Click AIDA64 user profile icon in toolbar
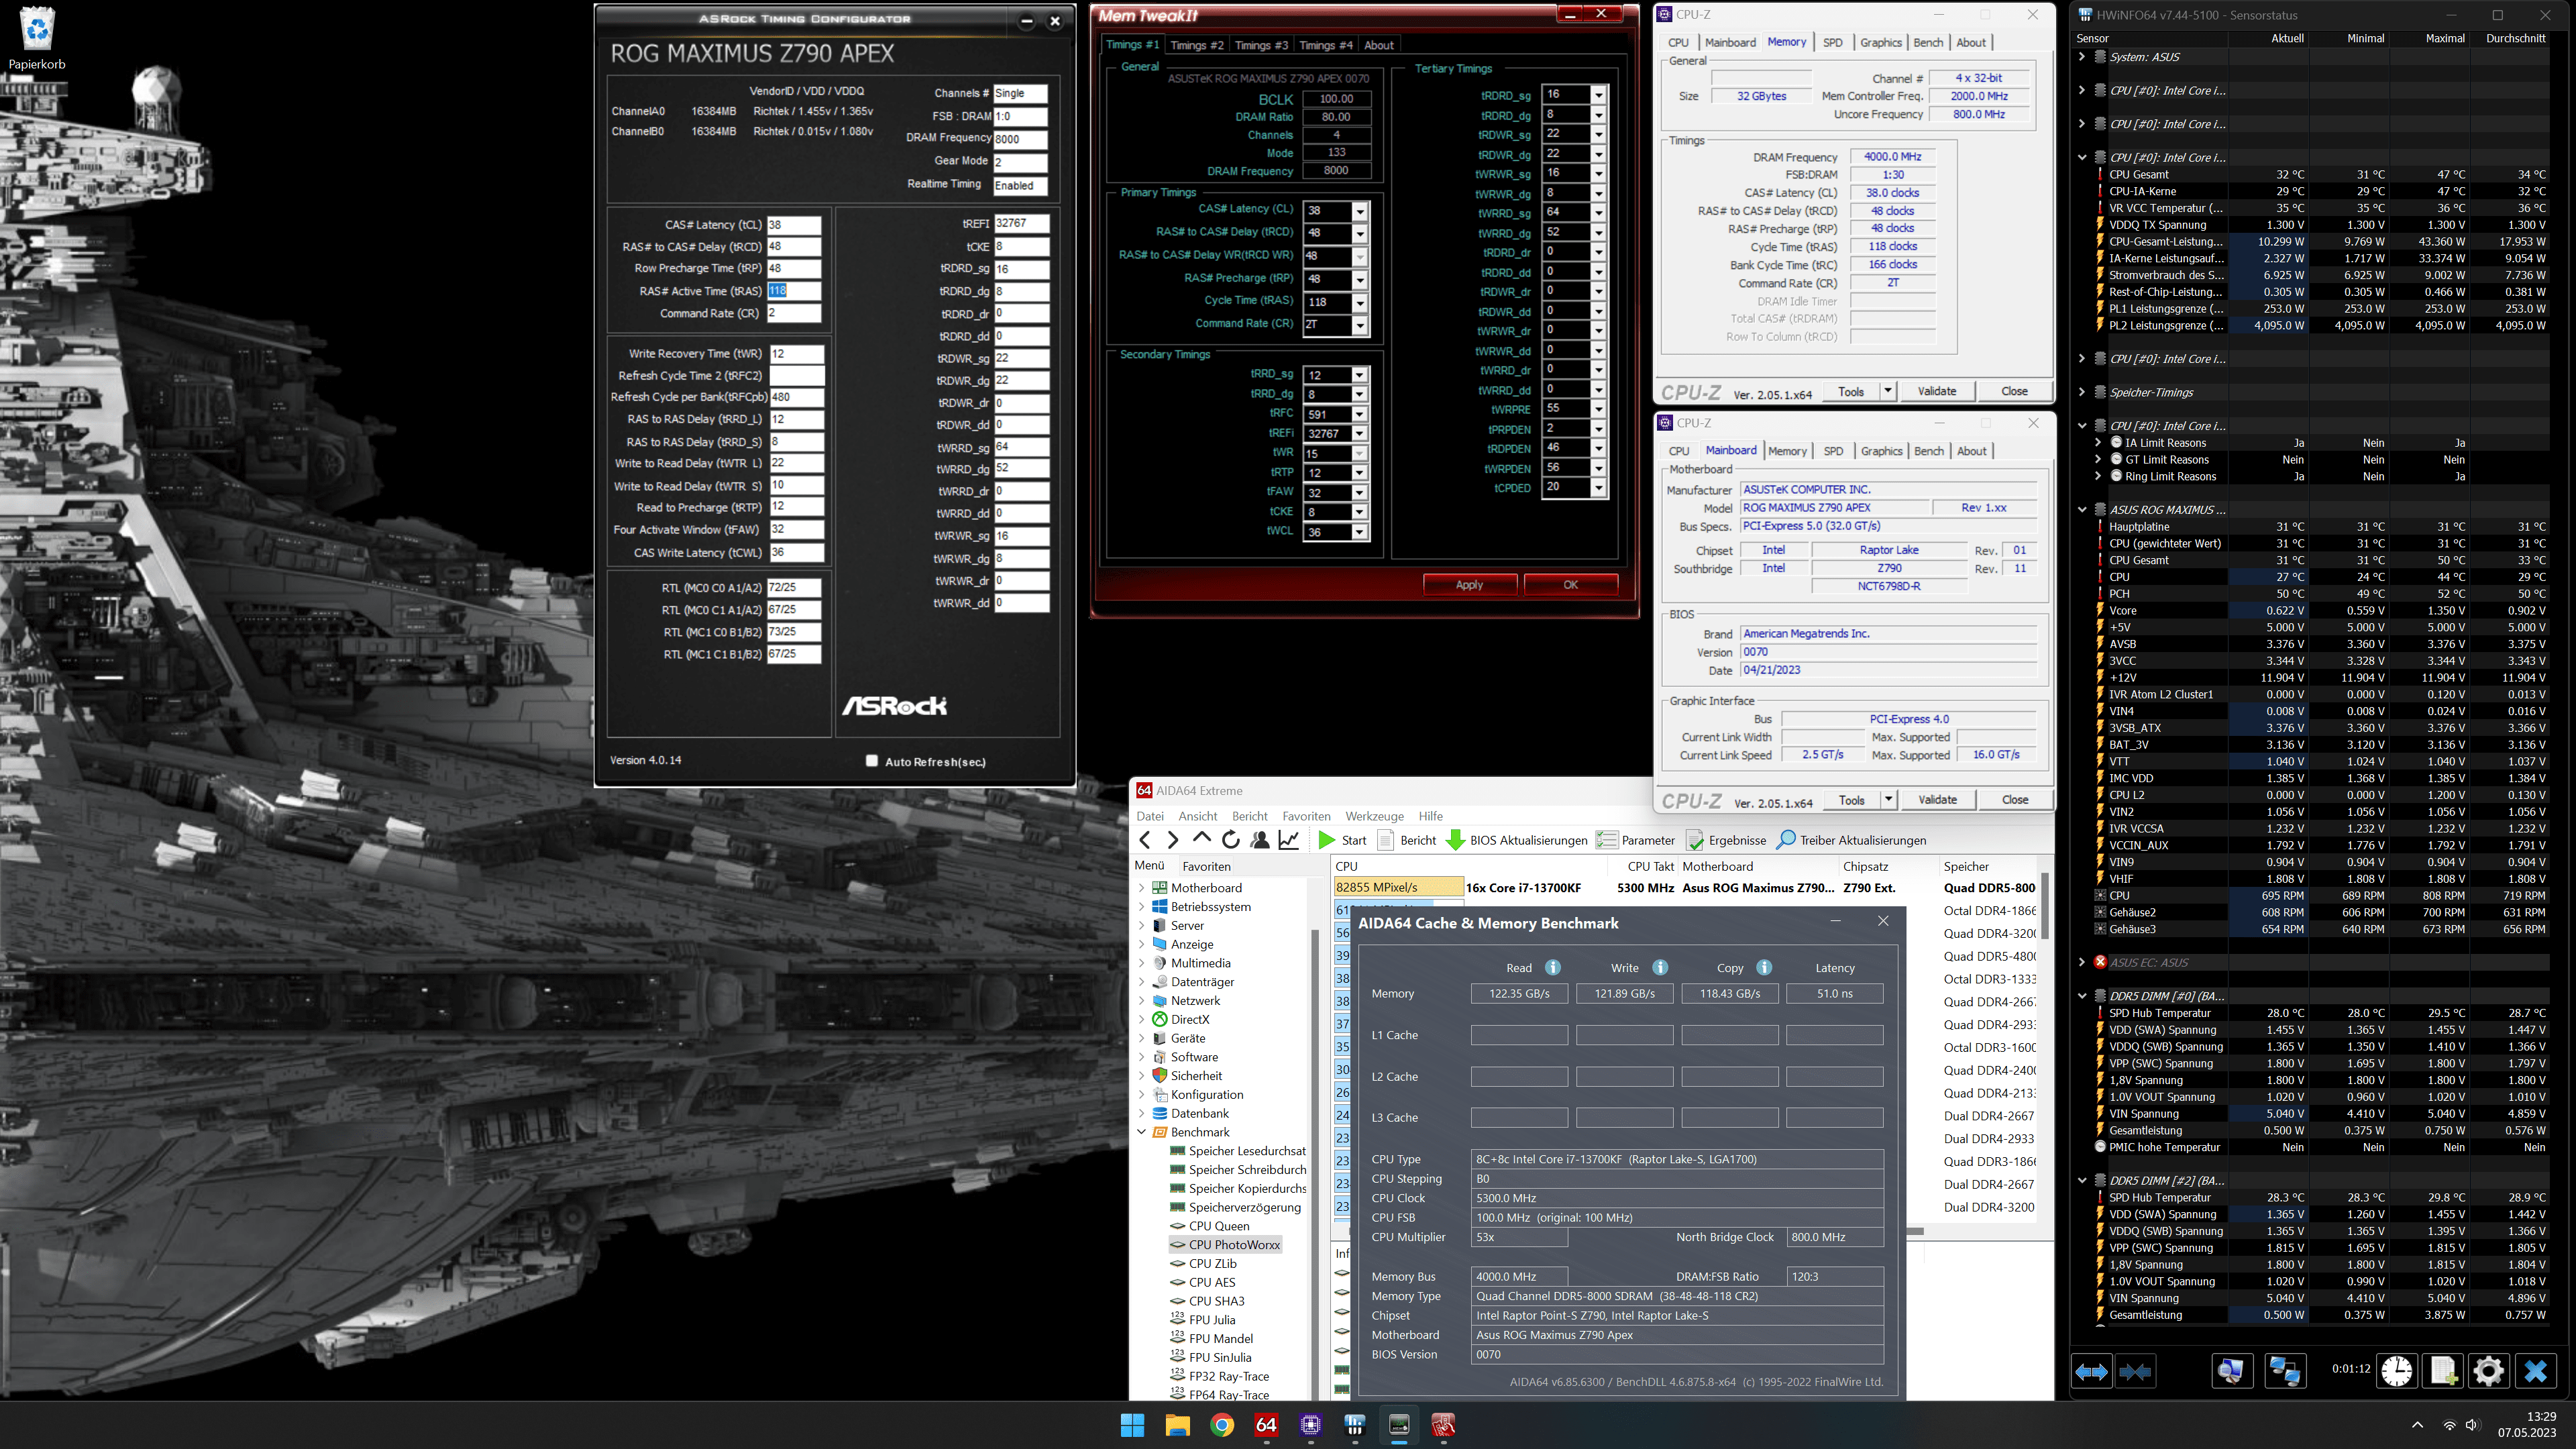This screenshot has width=2576, height=1449. click(x=1260, y=840)
